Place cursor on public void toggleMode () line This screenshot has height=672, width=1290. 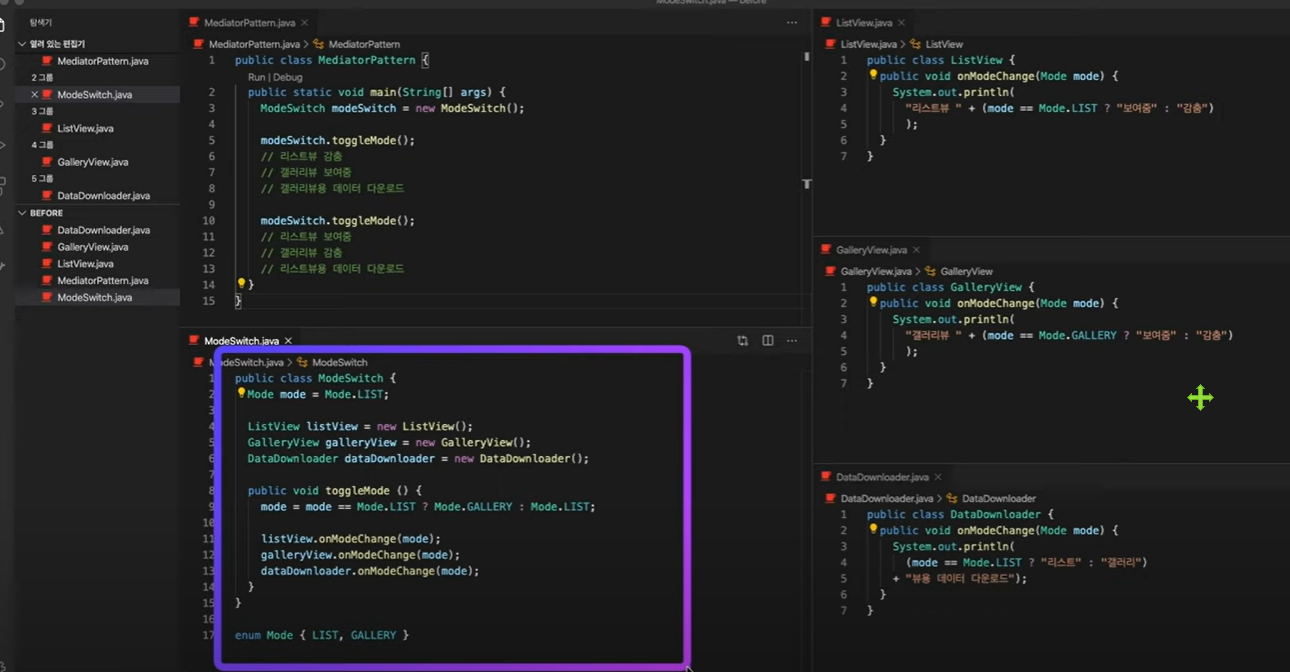(x=335, y=490)
